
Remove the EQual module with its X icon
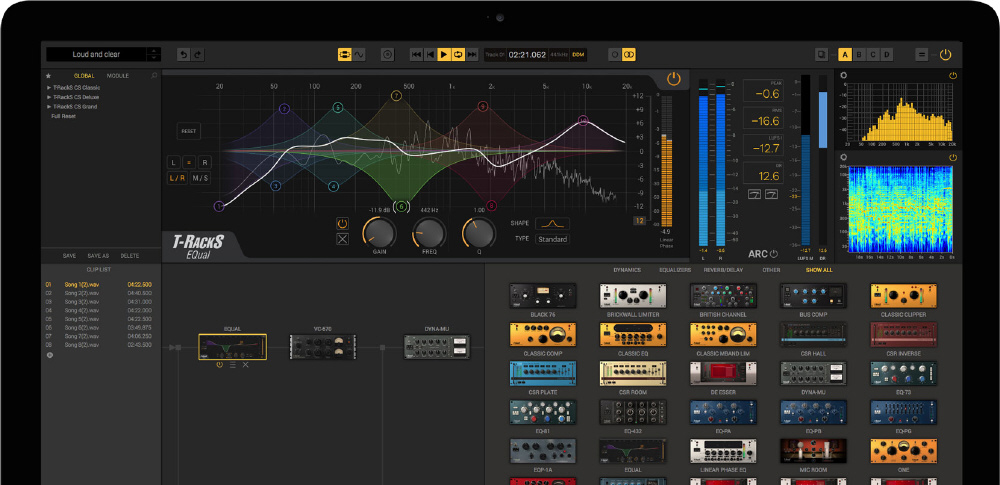[x=245, y=365]
